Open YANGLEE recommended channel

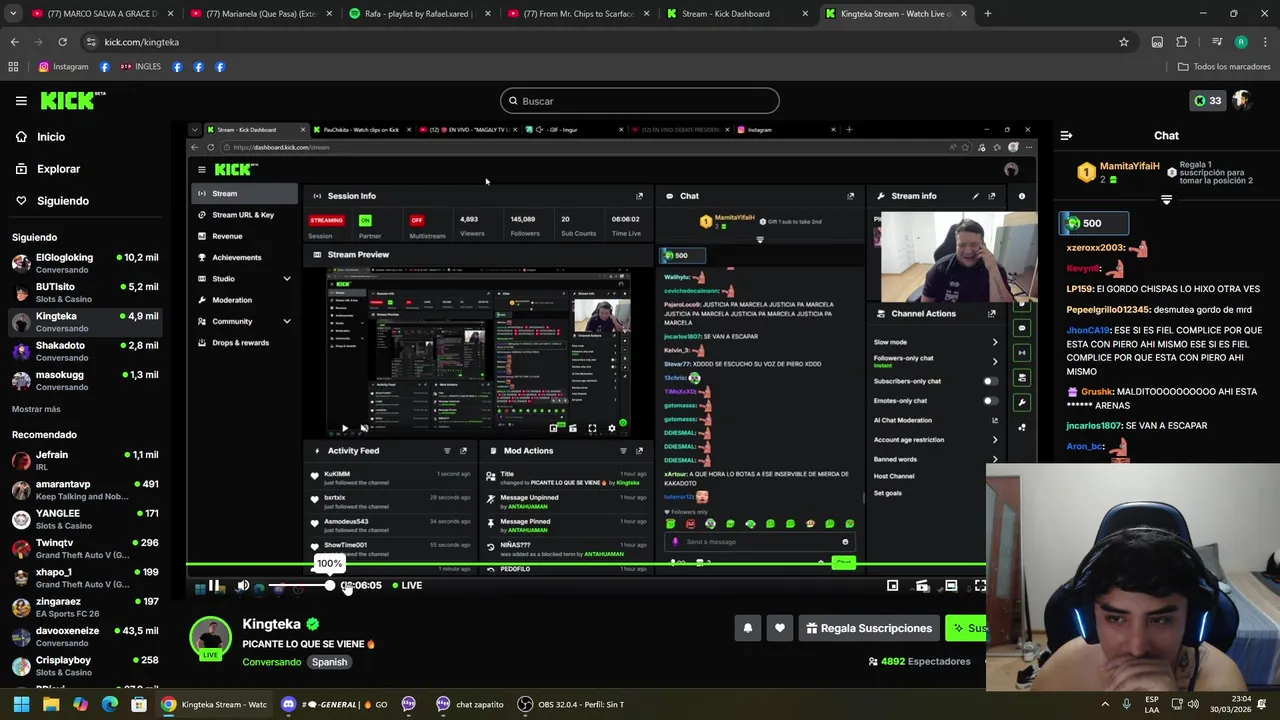tap(86, 519)
